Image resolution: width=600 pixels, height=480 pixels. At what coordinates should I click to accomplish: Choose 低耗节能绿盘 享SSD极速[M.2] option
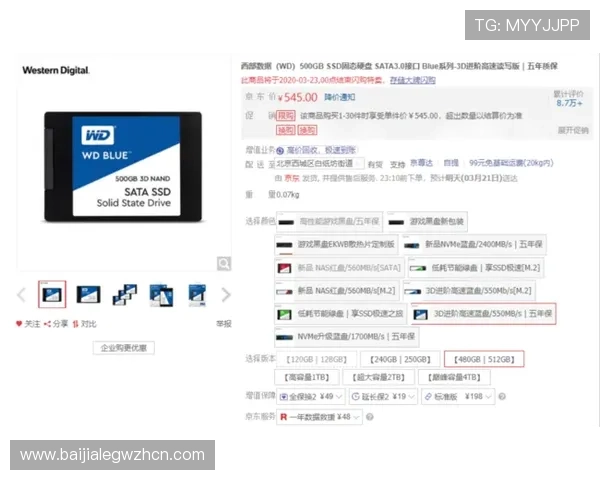point(476,268)
